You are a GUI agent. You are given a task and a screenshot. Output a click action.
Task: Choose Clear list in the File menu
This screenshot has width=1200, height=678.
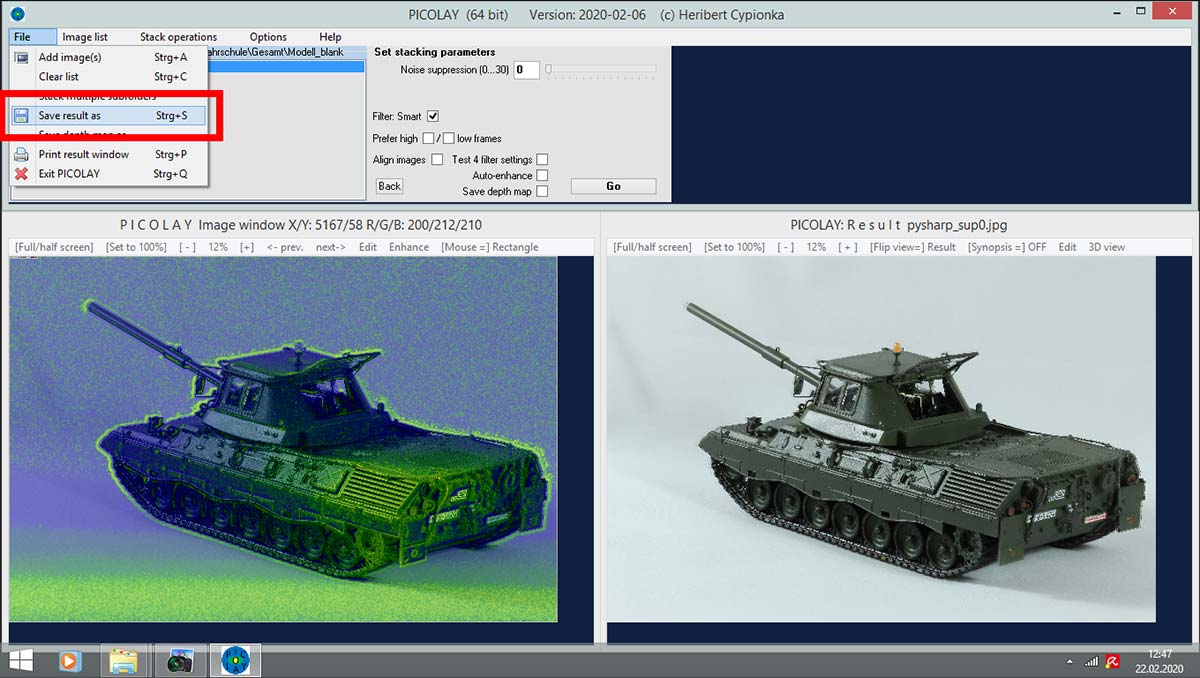[x=108, y=76]
